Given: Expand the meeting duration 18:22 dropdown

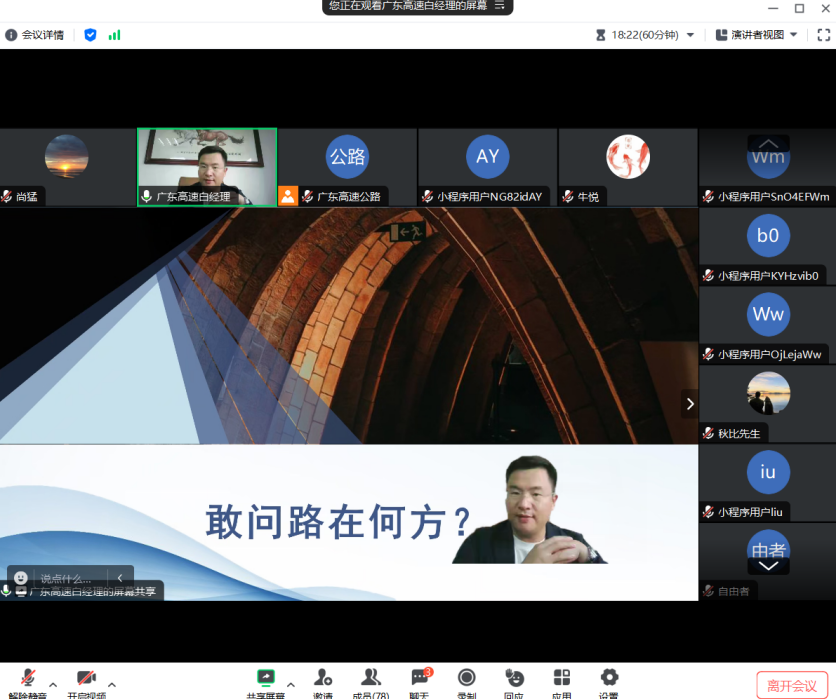Looking at the screenshot, I should click(689, 33).
